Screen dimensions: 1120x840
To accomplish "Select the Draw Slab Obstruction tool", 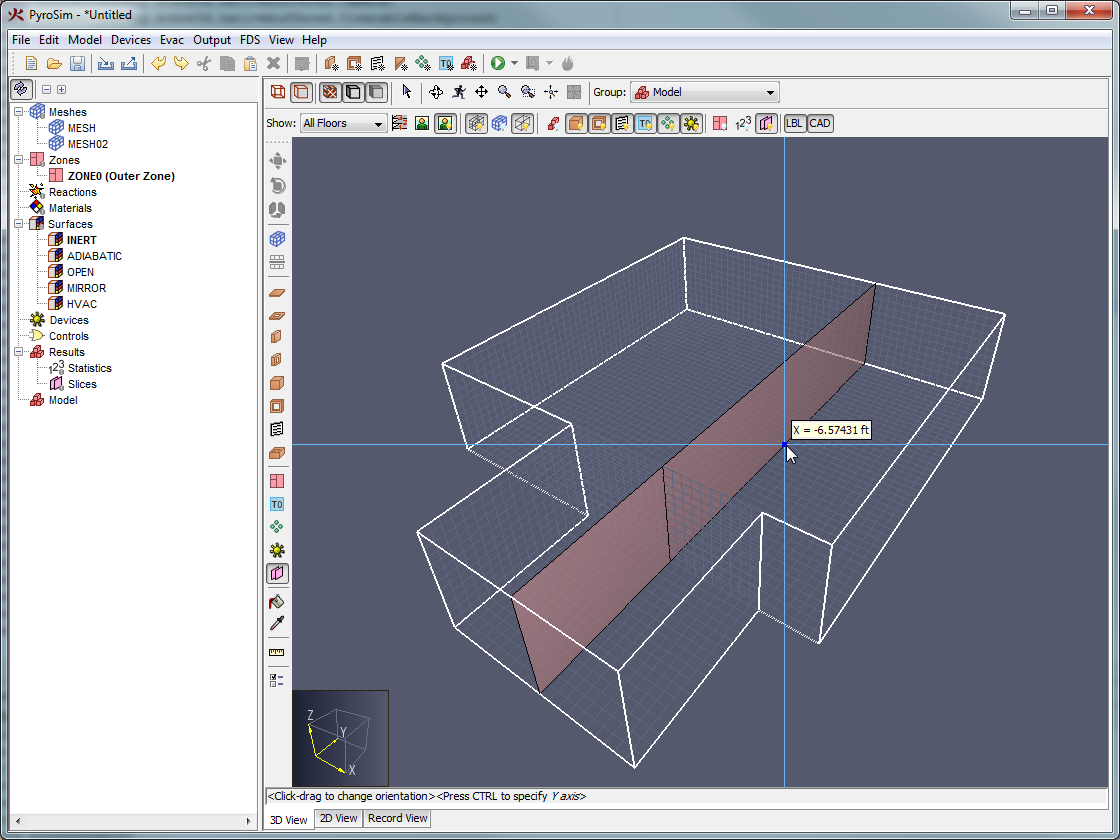I will tap(277, 293).
